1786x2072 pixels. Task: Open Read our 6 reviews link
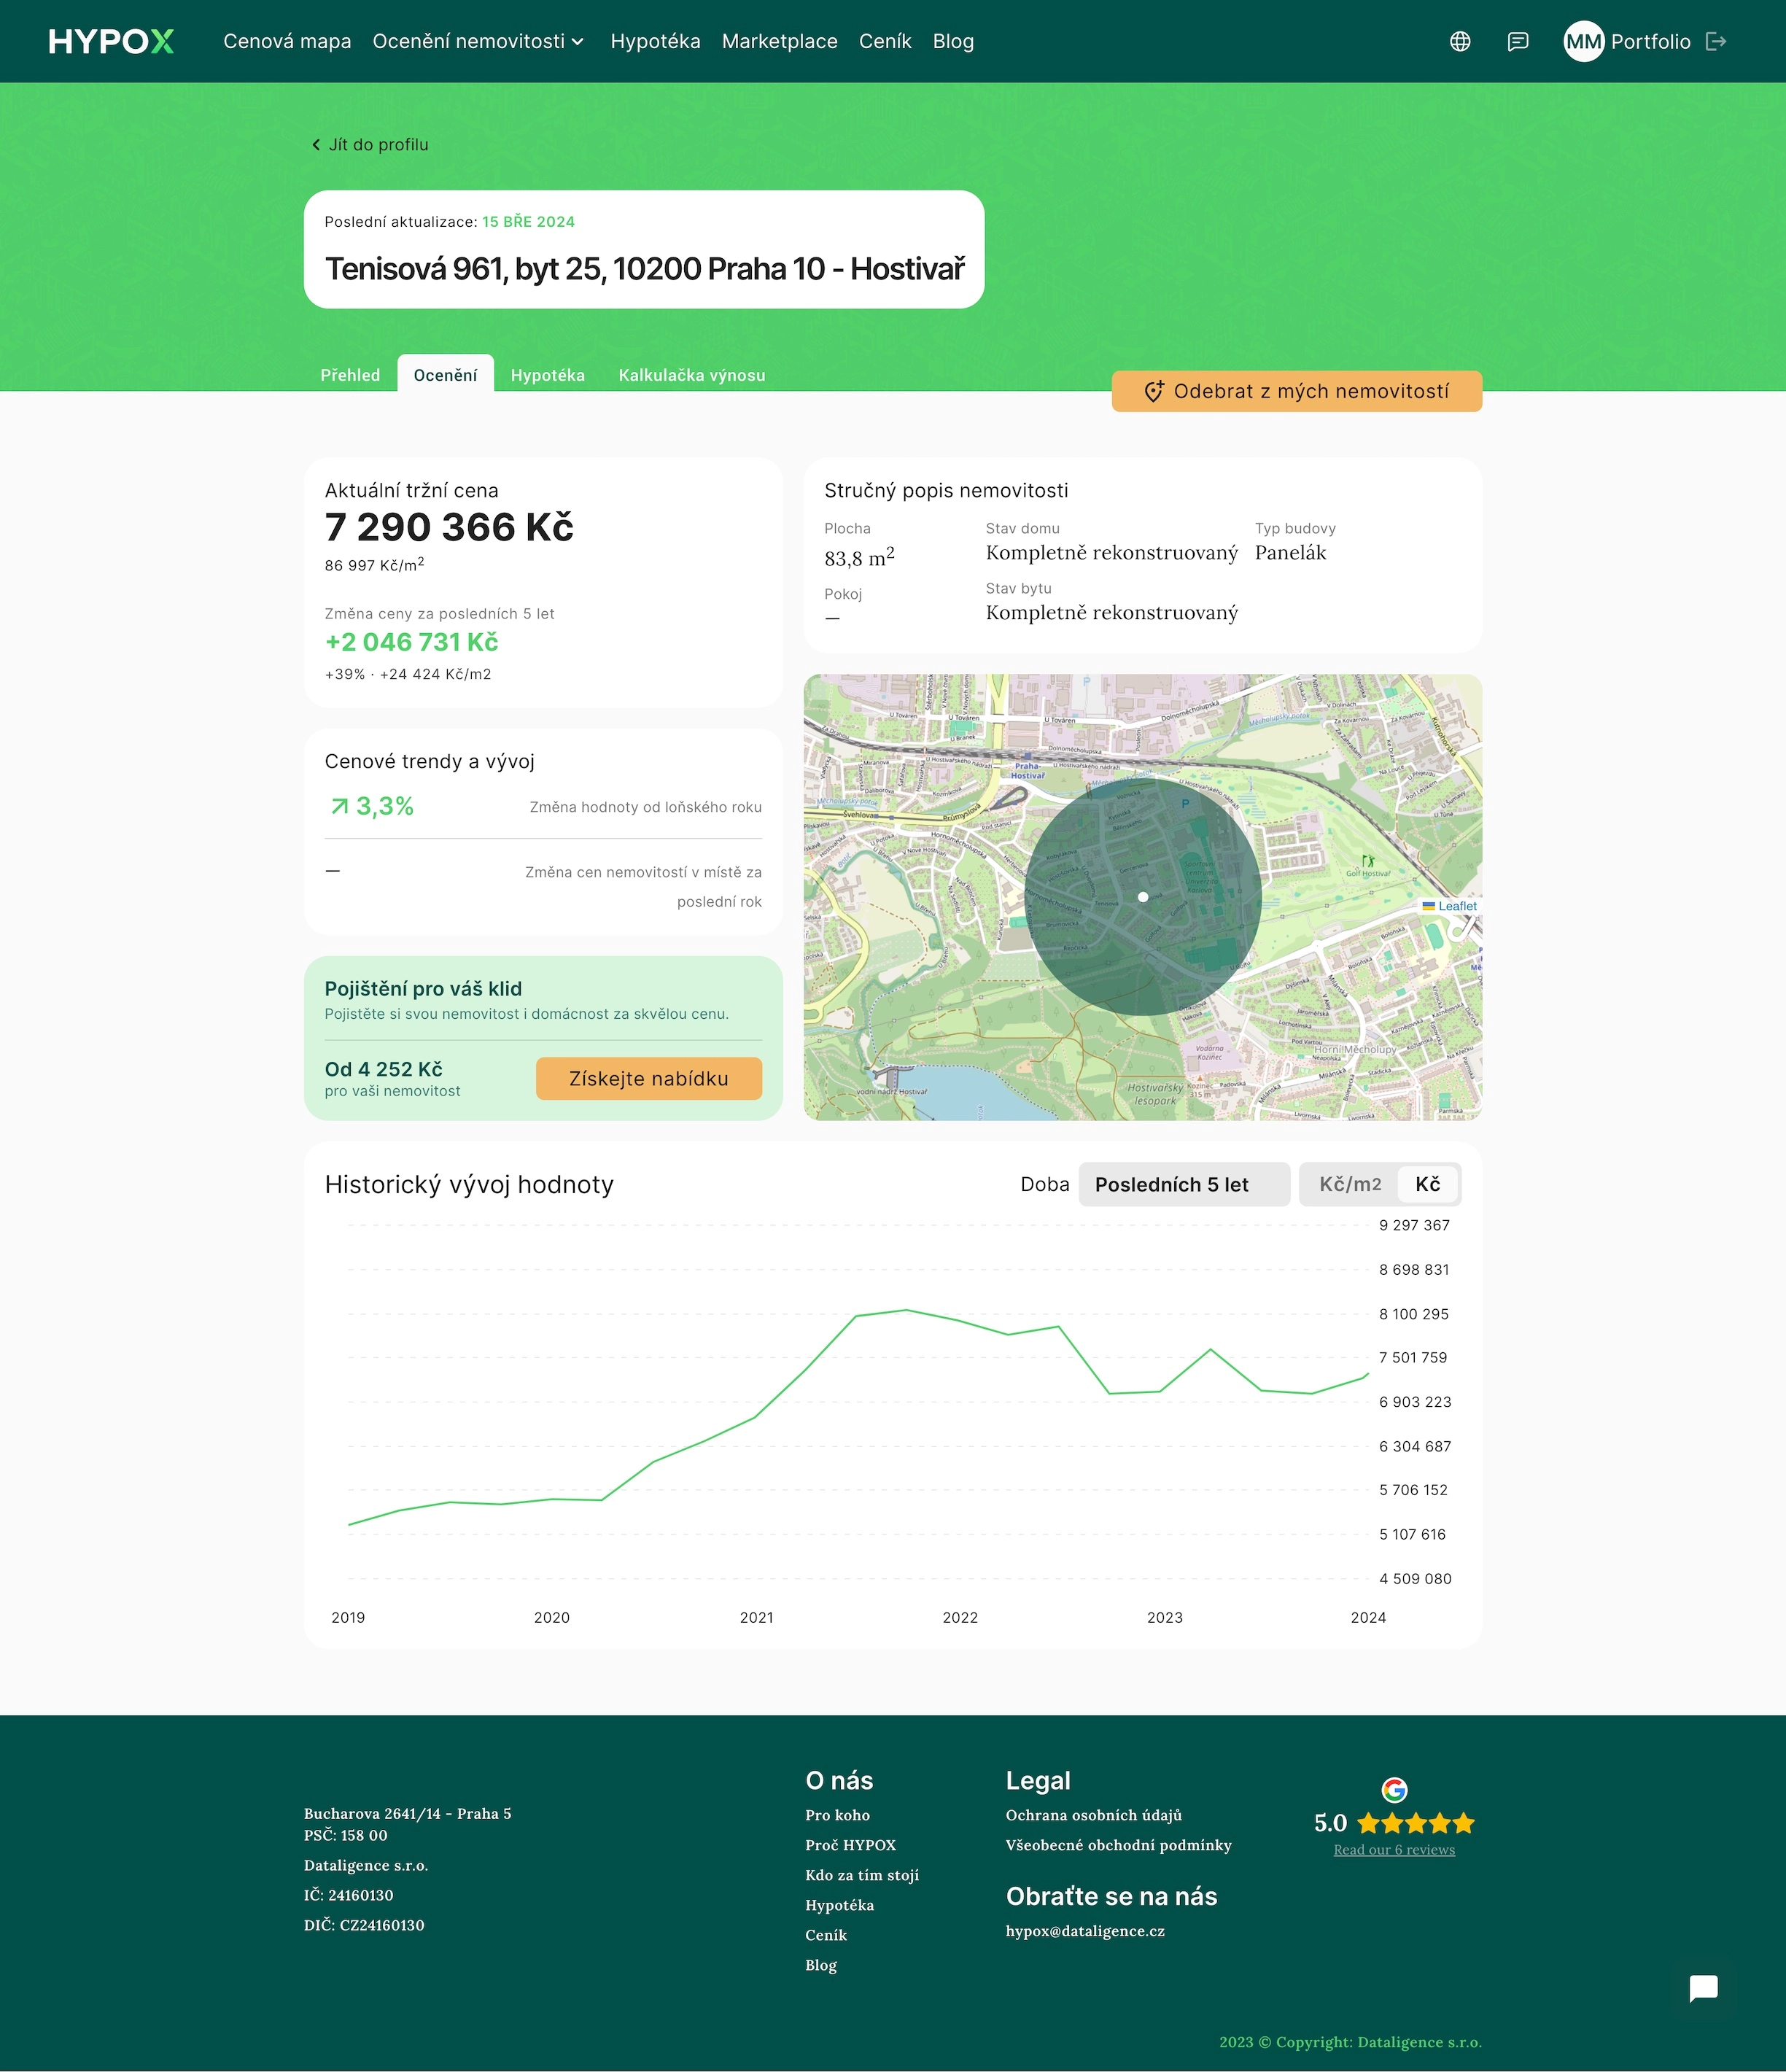click(1394, 1850)
